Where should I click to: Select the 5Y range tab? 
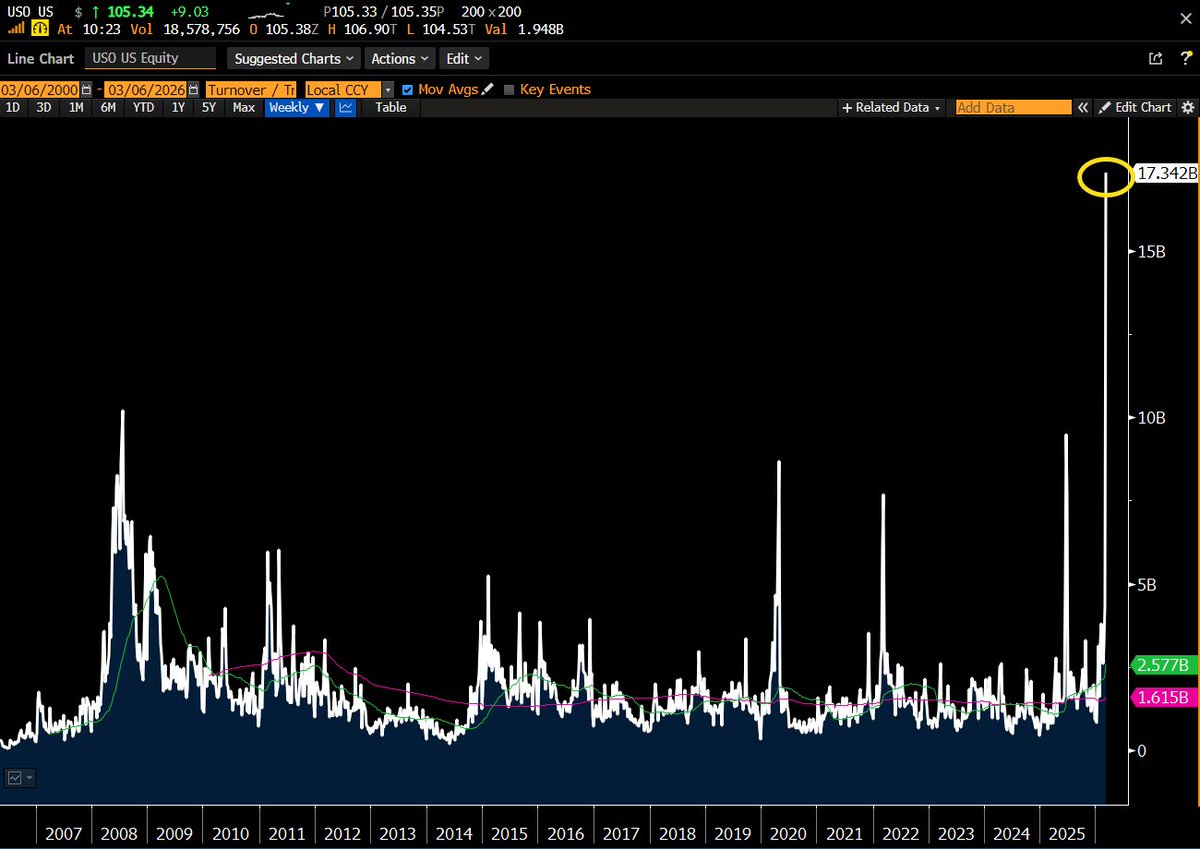coord(209,107)
